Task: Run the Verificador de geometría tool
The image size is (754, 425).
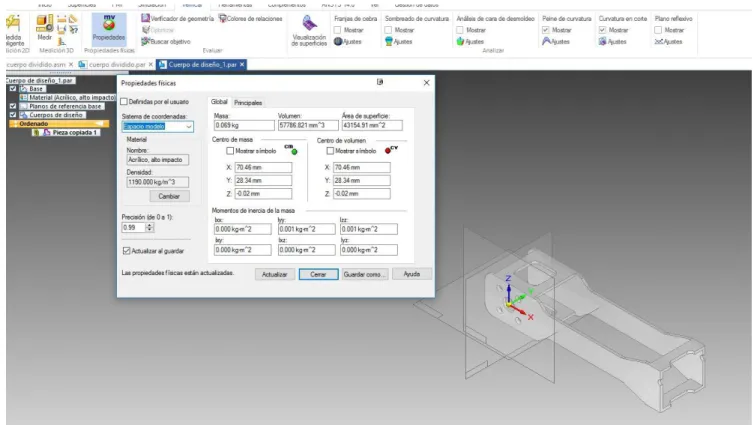Action: (x=177, y=18)
